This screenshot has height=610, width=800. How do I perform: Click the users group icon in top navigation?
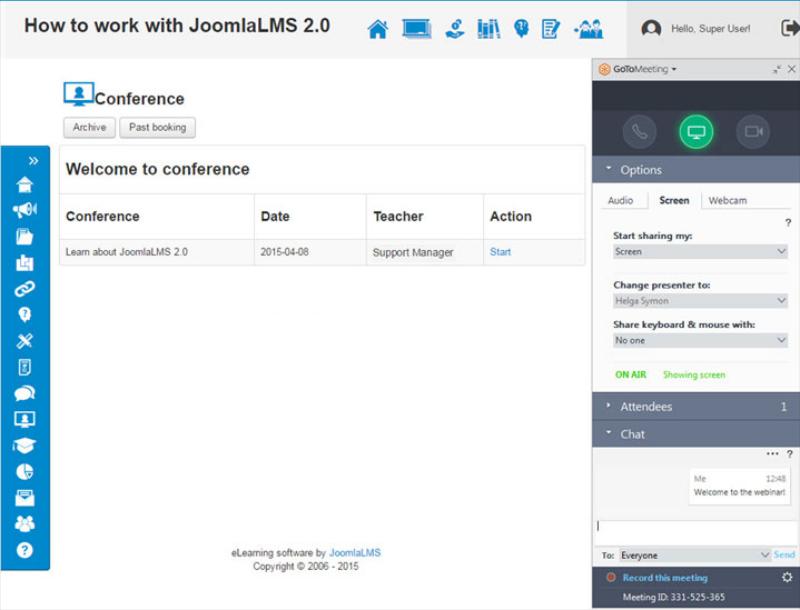click(x=589, y=29)
